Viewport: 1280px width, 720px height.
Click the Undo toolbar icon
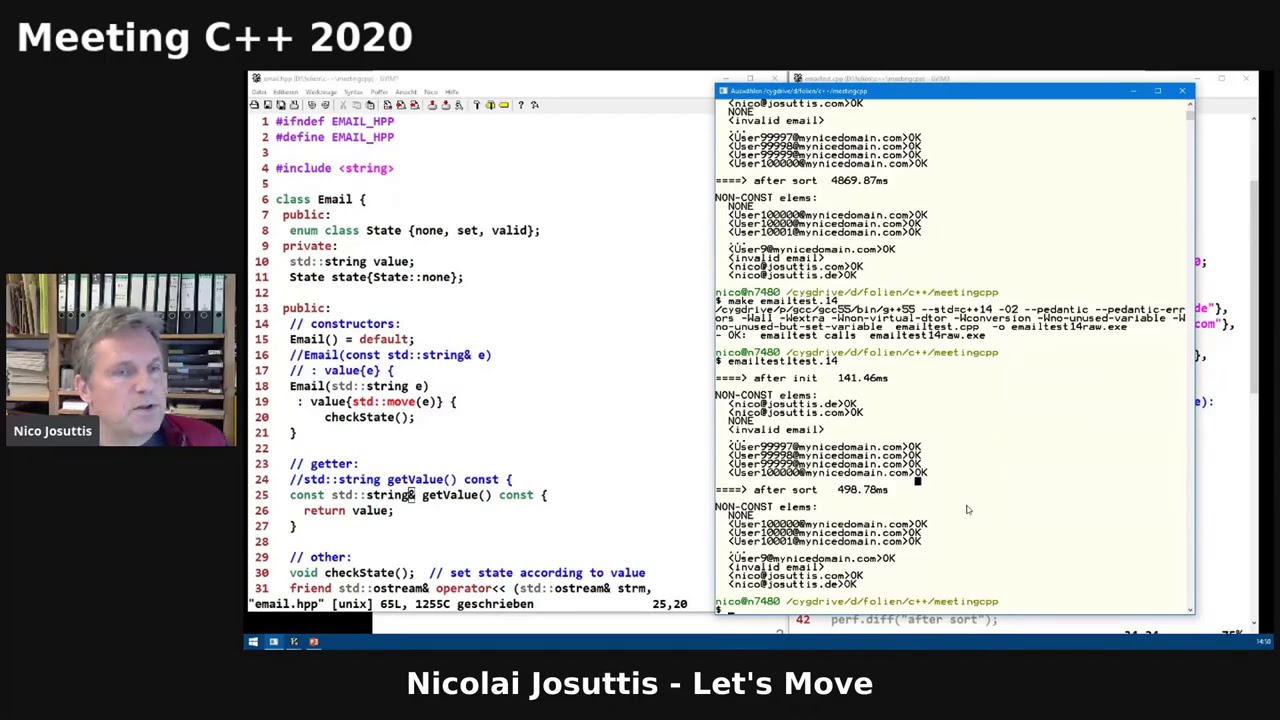pos(311,105)
